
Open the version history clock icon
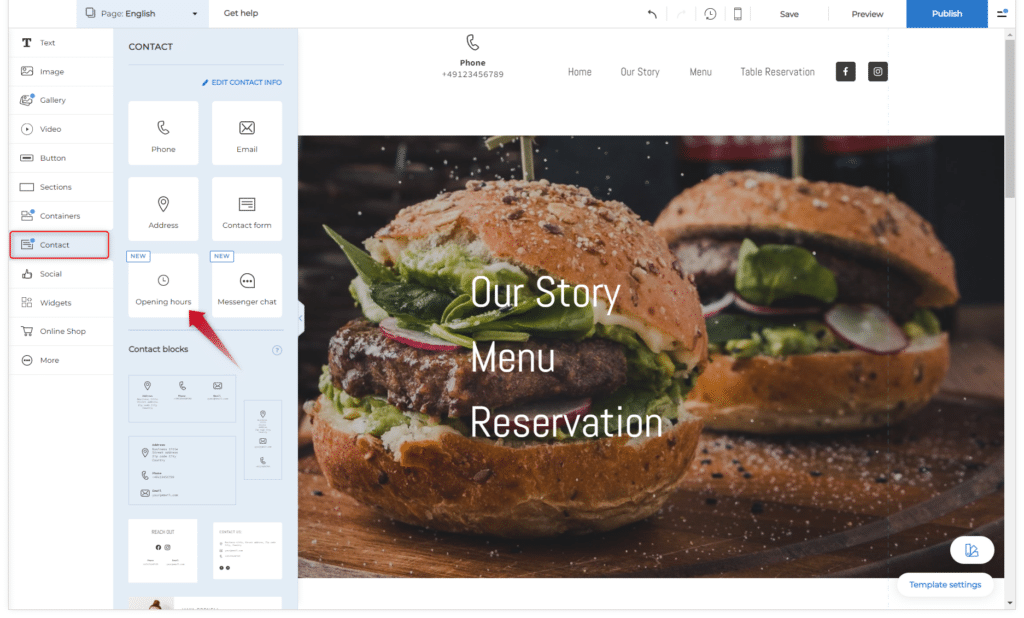[x=710, y=14]
